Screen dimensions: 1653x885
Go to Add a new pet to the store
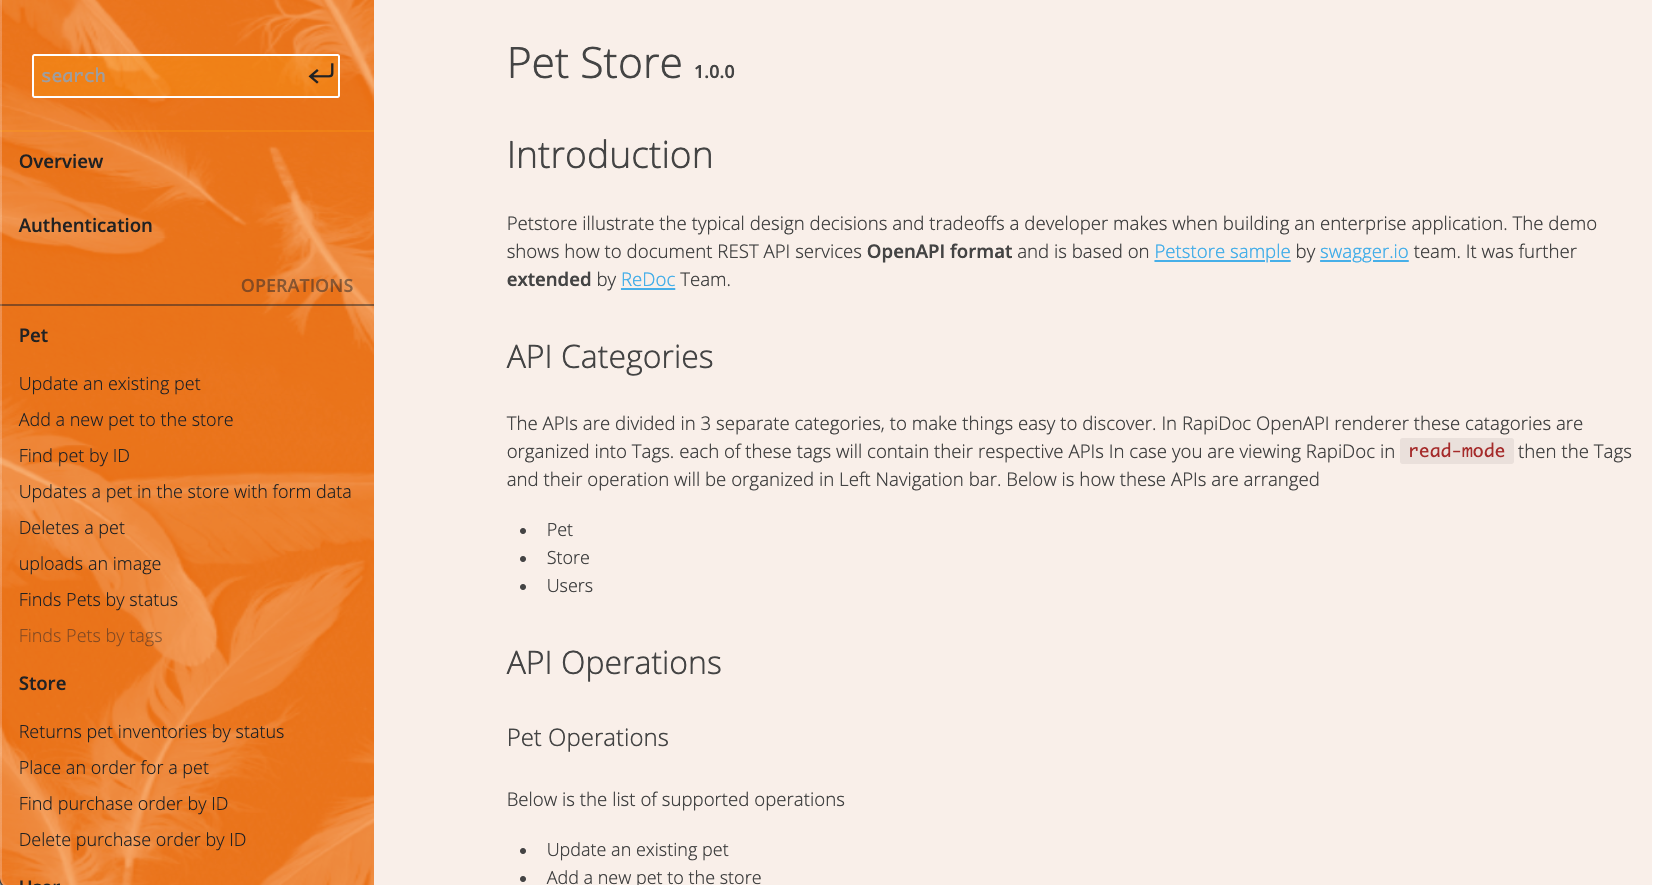tap(126, 419)
